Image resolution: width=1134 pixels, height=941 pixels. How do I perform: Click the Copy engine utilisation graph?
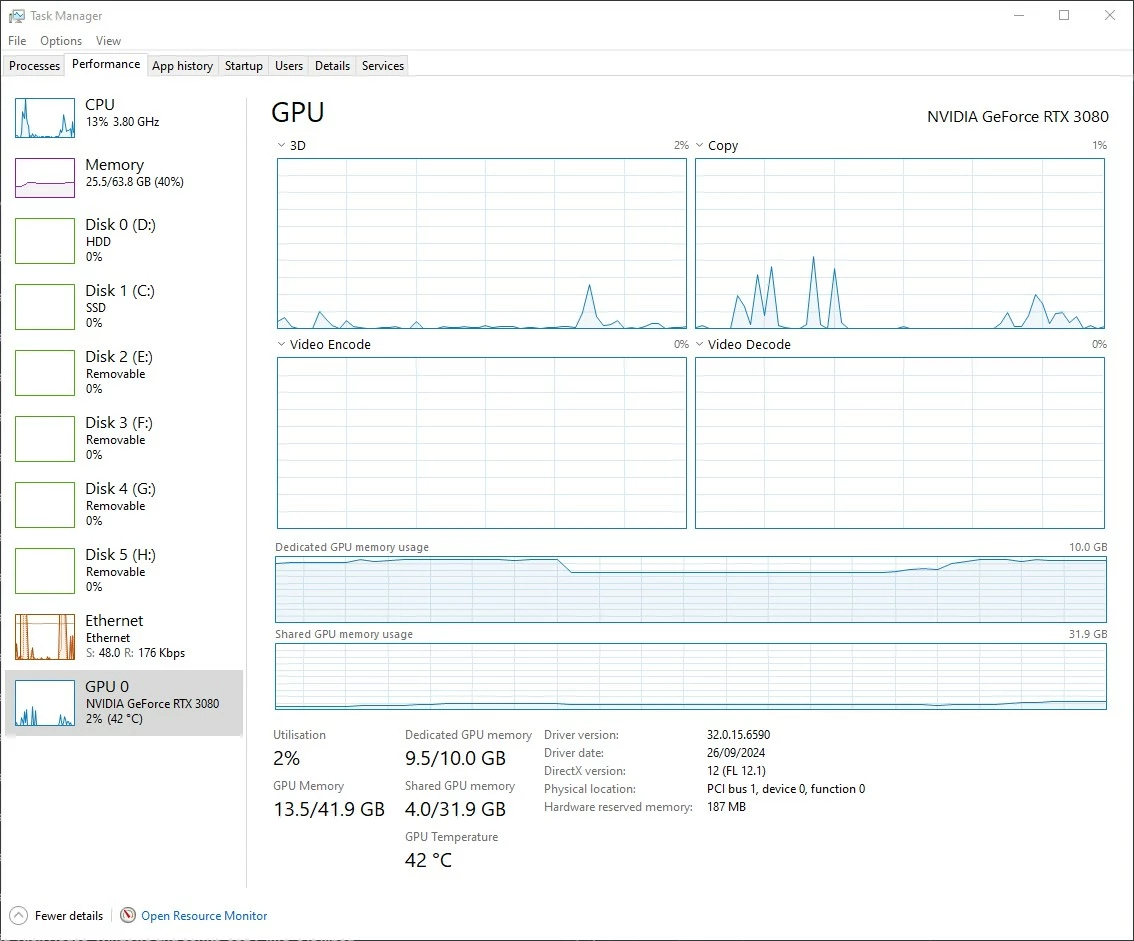click(900, 244)
